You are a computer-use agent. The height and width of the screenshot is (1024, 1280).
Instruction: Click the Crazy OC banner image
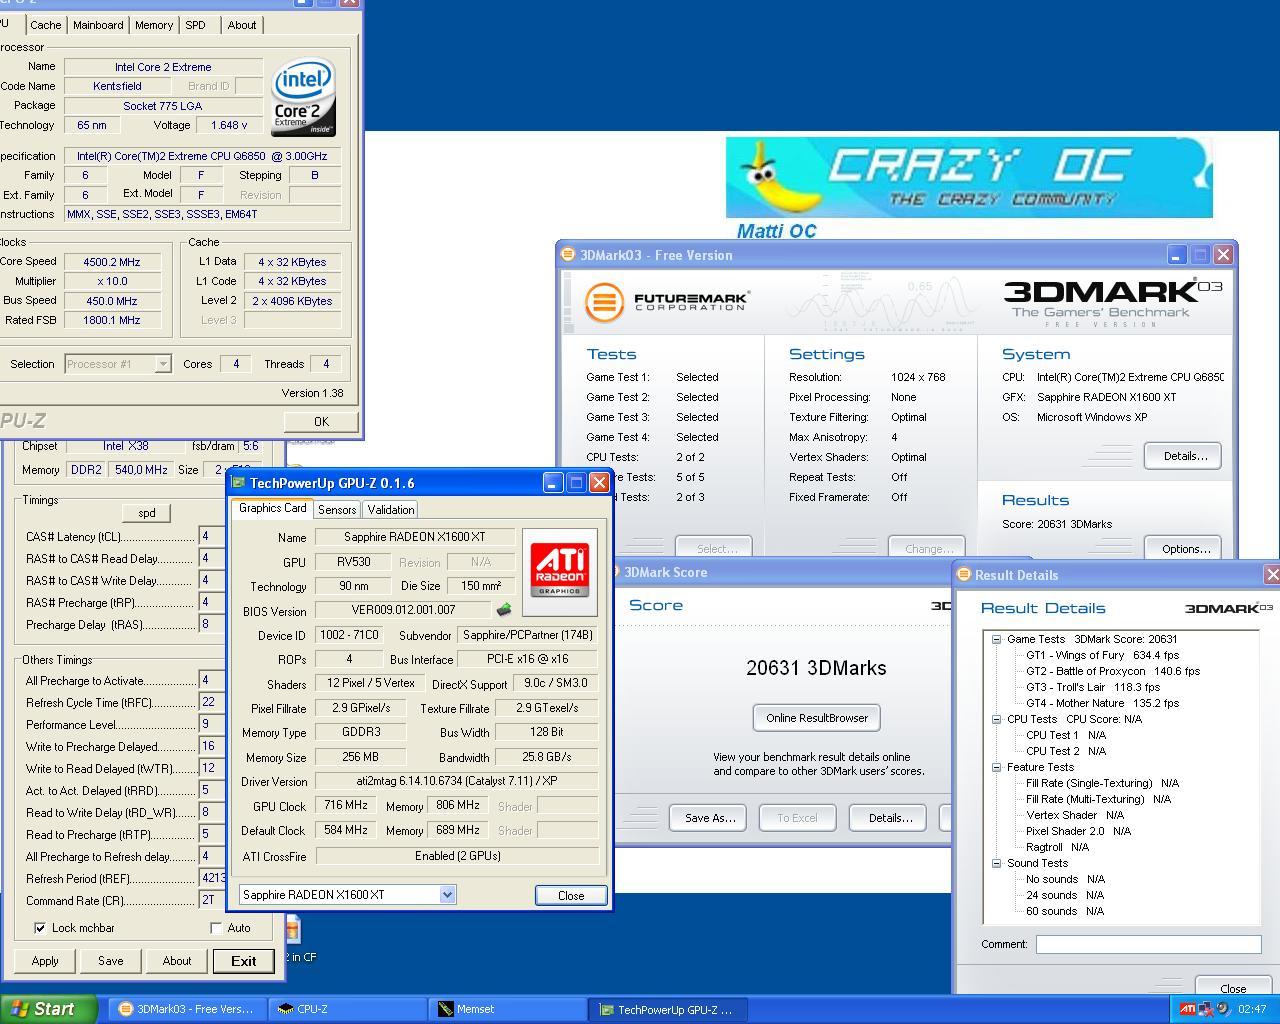pos(969,178)
